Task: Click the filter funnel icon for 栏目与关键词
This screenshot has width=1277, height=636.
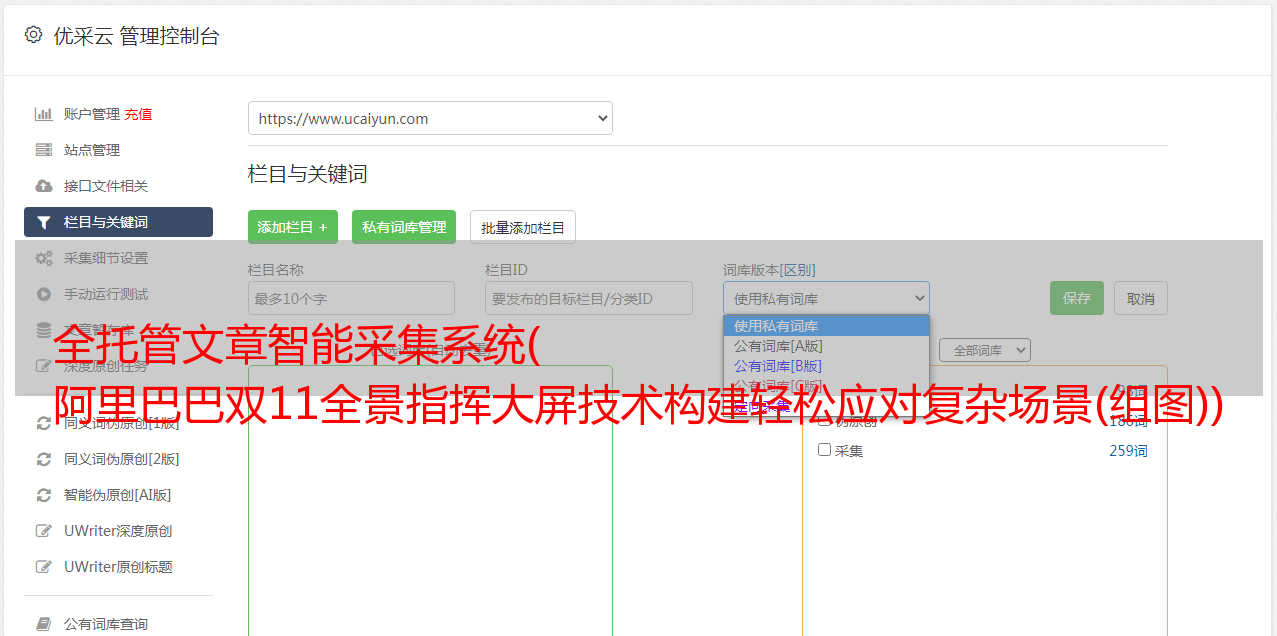Action: [x=43, y=222]
